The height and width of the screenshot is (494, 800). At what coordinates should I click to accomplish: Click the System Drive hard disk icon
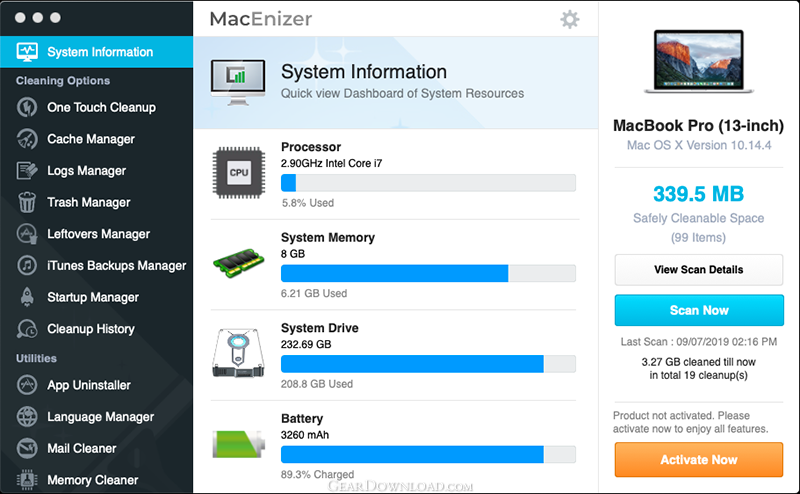click(x=239, y=353)
